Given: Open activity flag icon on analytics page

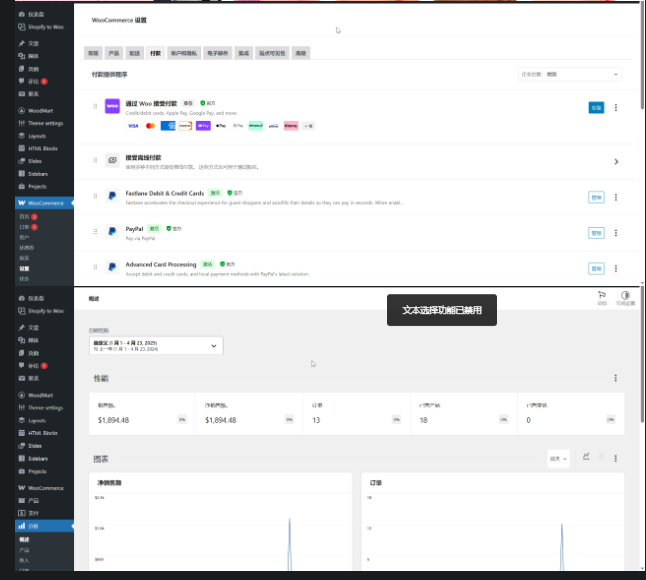Looking at the screenshot, I should [x=602, y=297].
